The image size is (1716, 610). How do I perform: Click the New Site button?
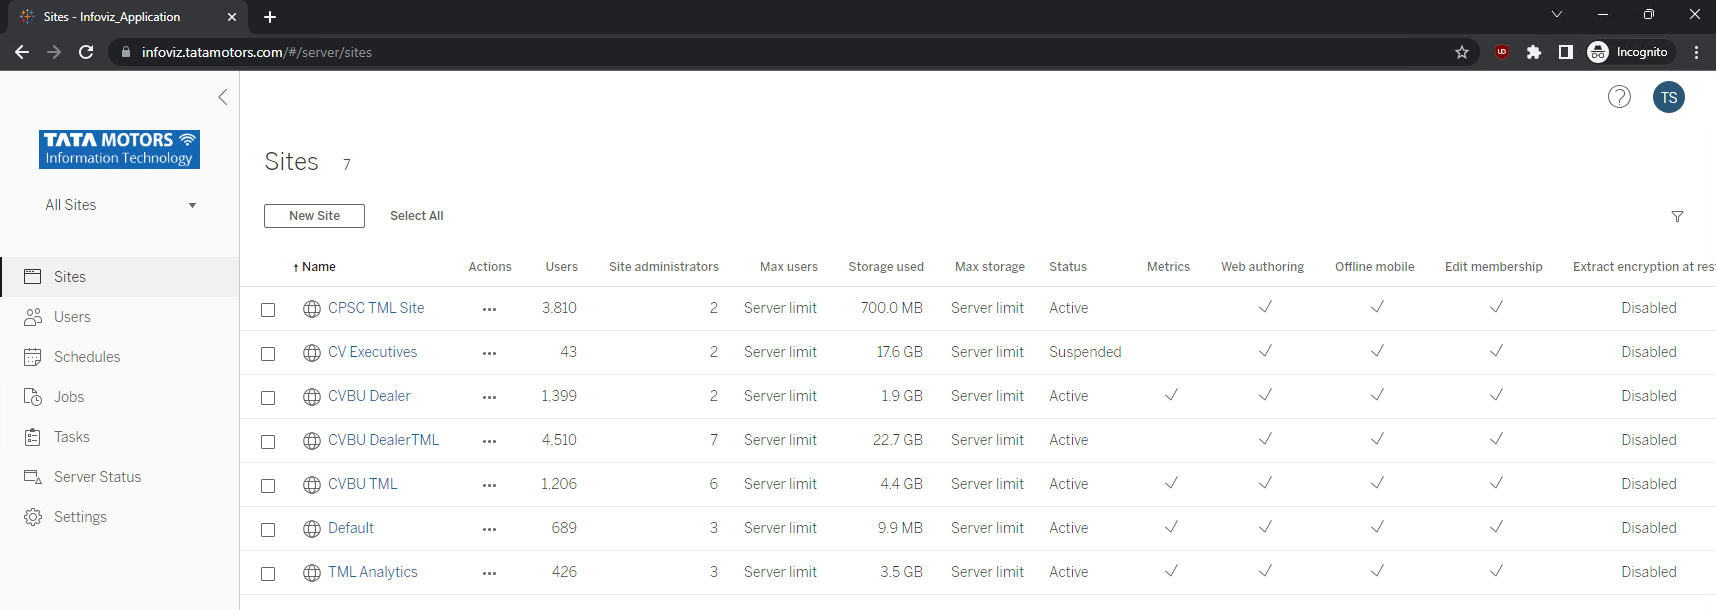point(314,216)
